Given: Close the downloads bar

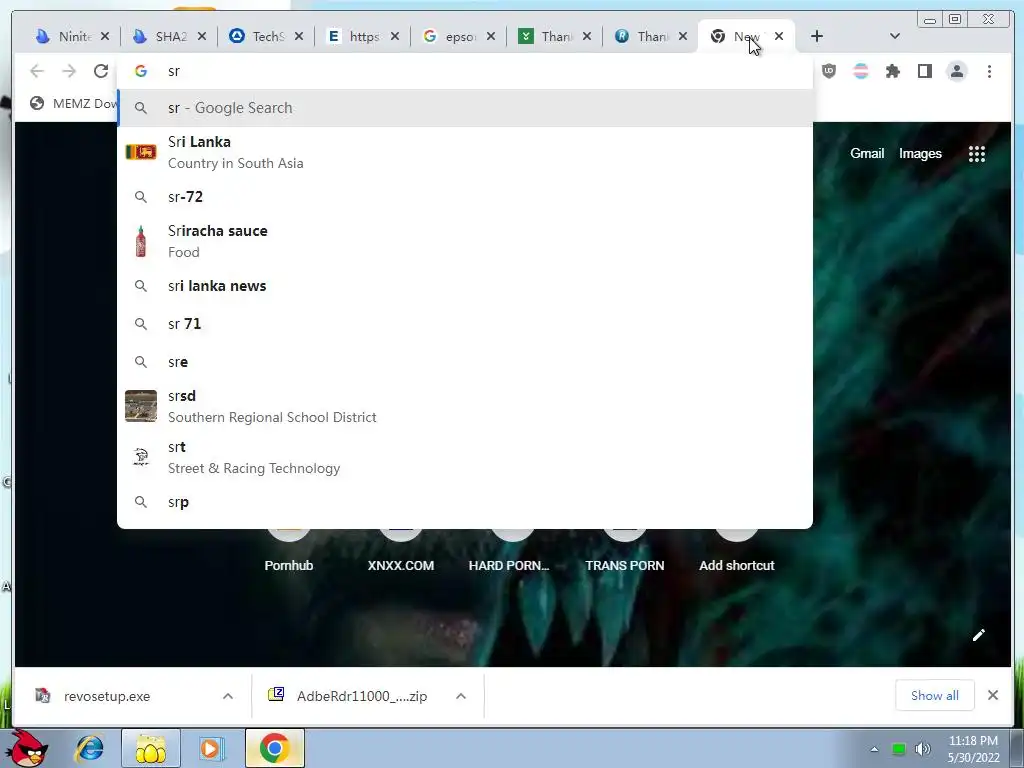Looking at the screenshot, I should click(993, 696).
